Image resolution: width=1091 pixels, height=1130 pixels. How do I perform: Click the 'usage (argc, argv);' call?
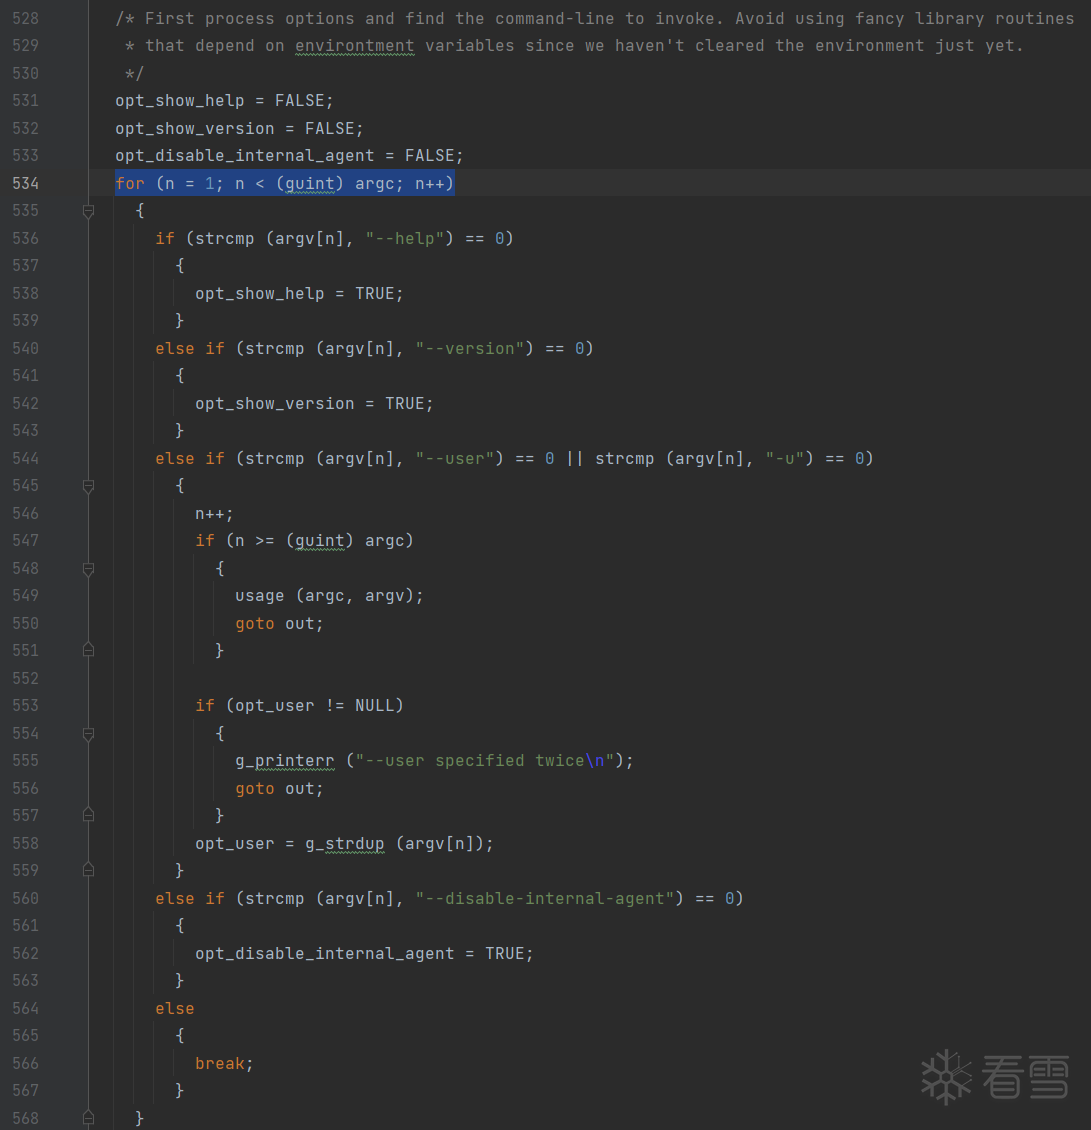point(329,596)
